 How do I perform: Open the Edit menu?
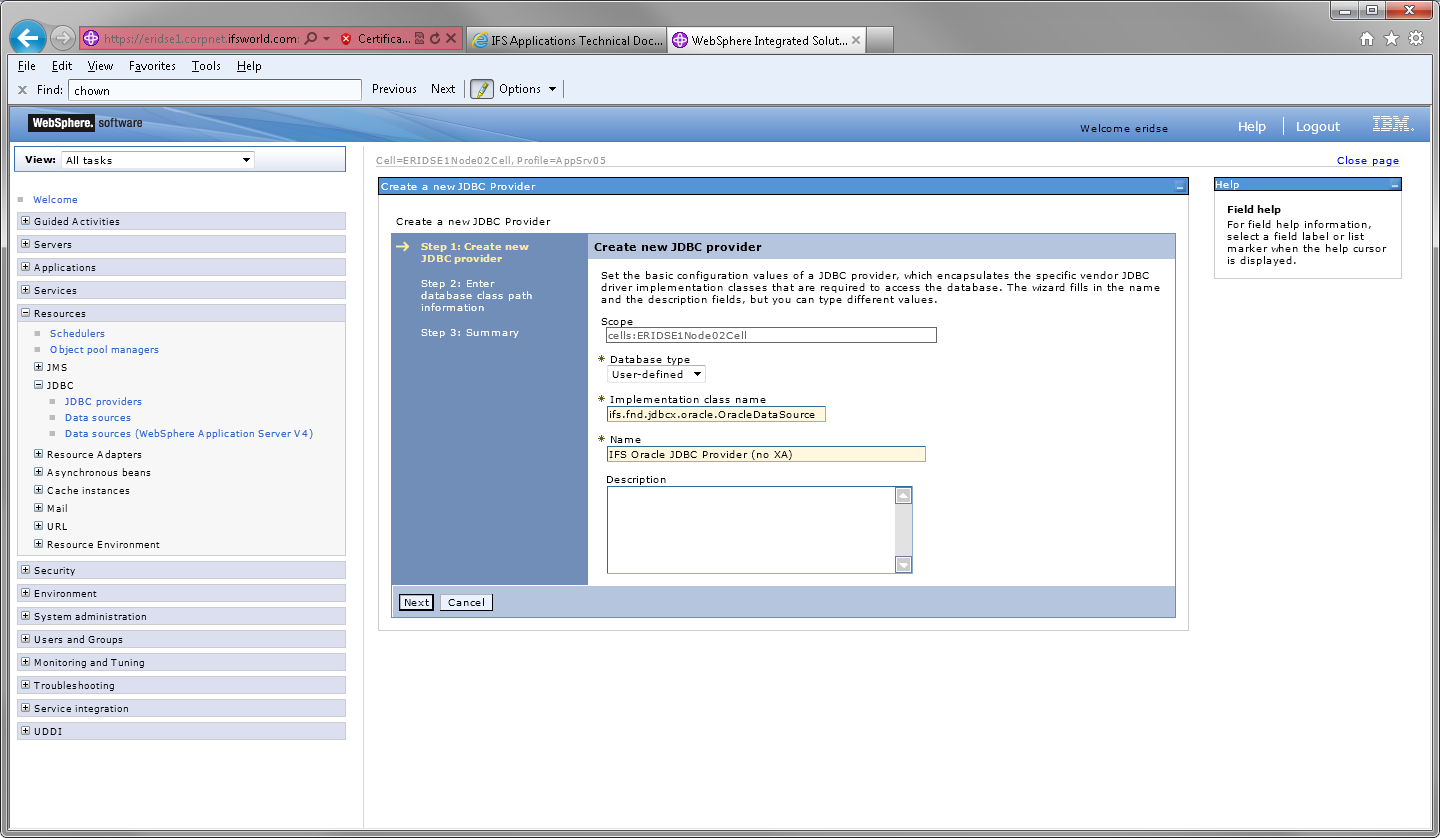(x=62, y=66)
